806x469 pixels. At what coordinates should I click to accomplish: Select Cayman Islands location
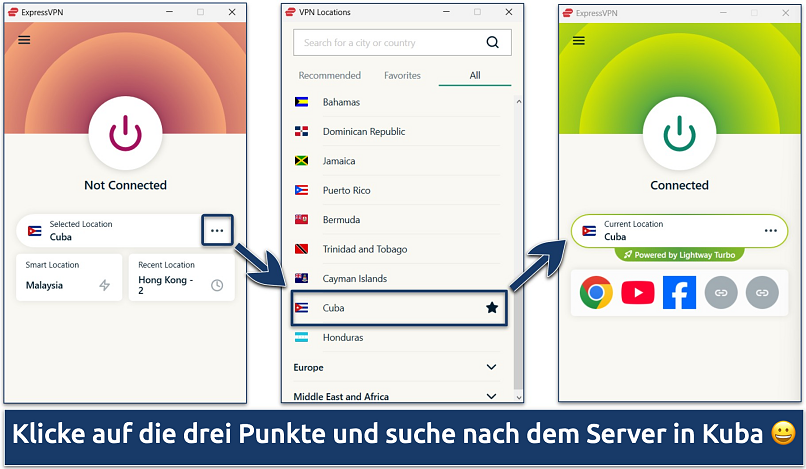pos(397,278)
